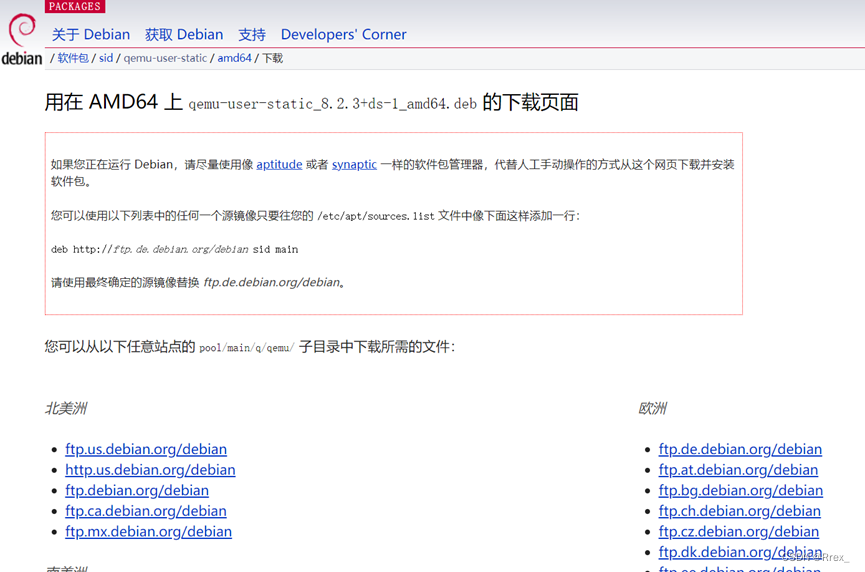Open the PACKAGES red banner
The height and width of the screenshot is (572, 865).
75,7
